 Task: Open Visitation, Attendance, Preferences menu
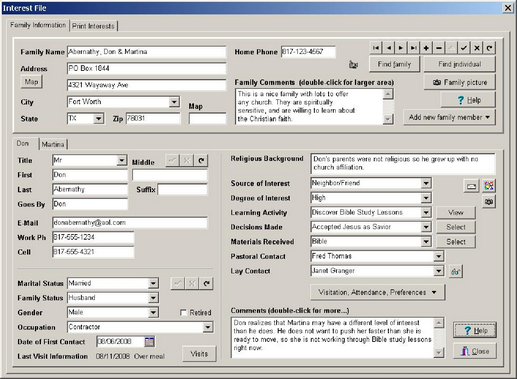click(x=378, y=292)
